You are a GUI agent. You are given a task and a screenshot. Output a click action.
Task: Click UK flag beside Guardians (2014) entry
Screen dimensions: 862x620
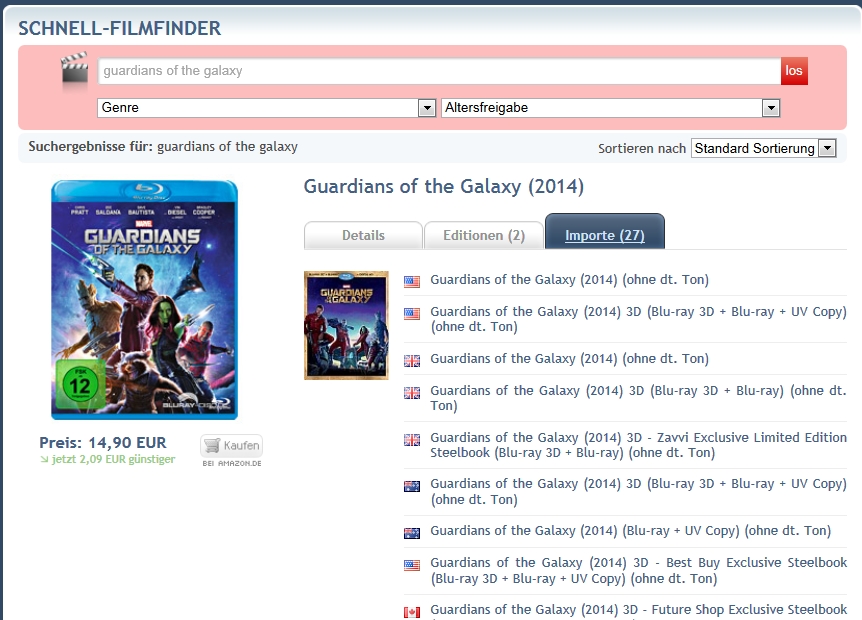(412, 361)
